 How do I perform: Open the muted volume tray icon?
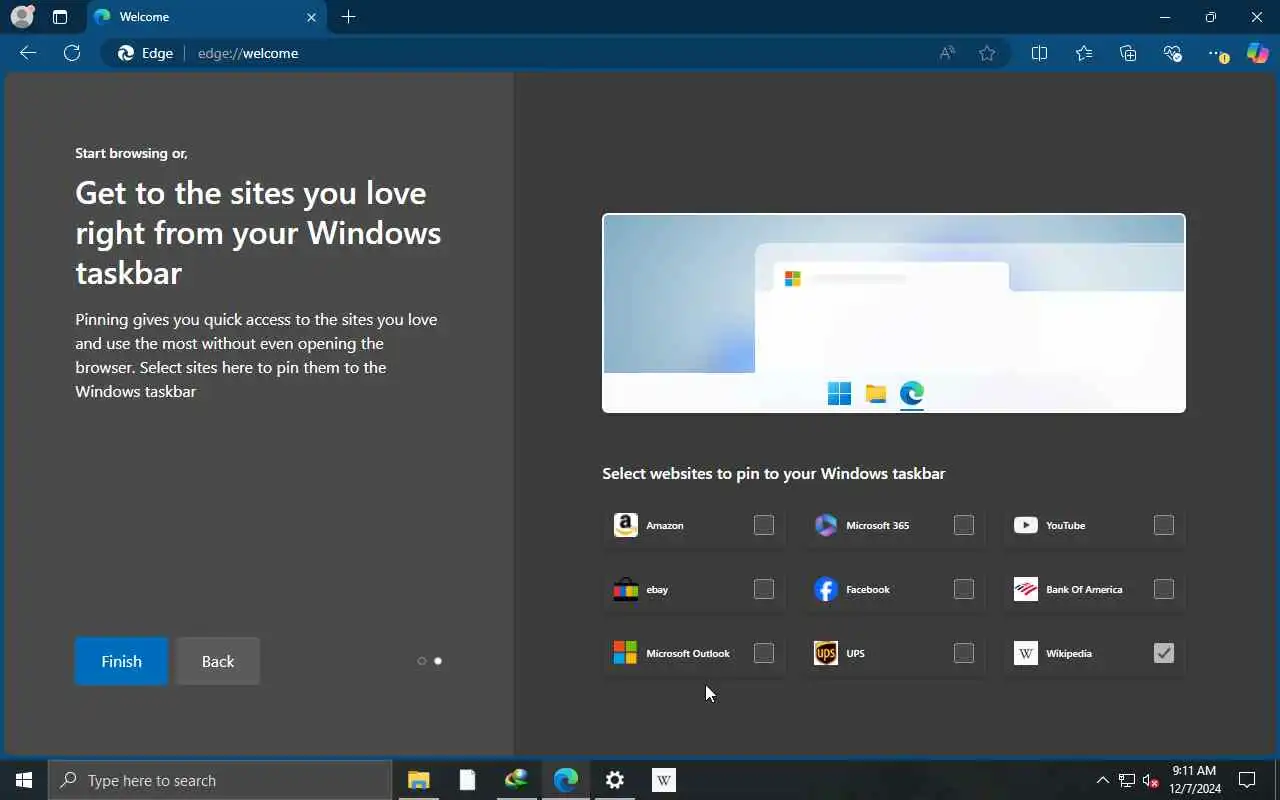pos(1151,780)
